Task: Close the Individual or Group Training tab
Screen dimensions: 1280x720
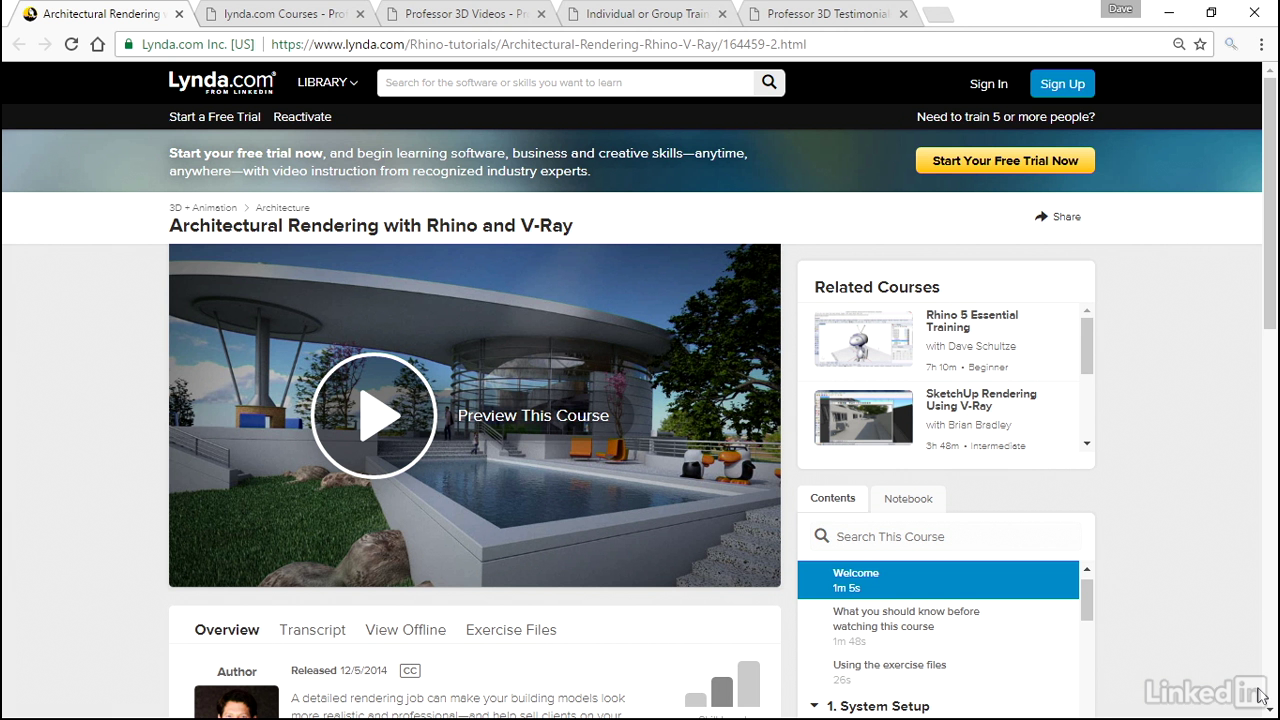Action: click(722, 14)
